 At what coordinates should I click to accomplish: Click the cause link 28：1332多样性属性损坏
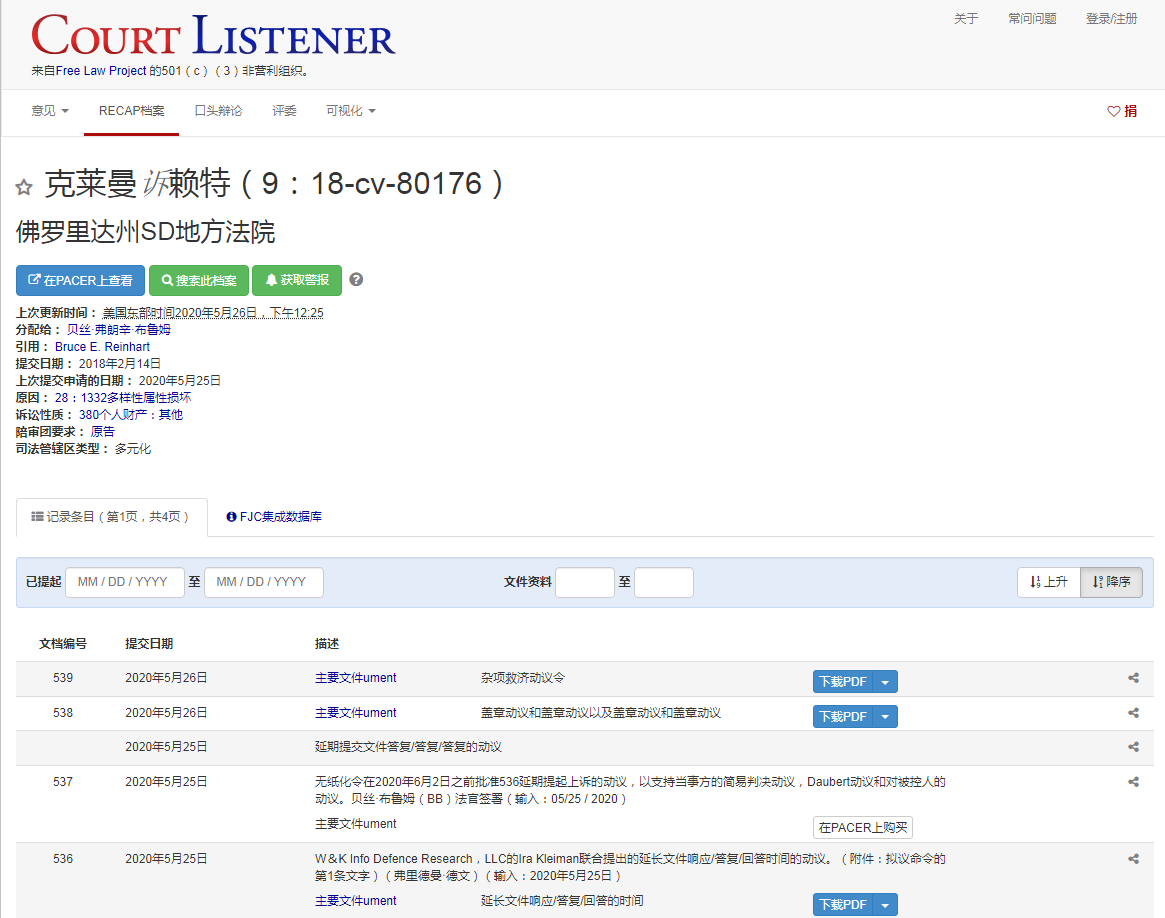(x=123, y=398)
